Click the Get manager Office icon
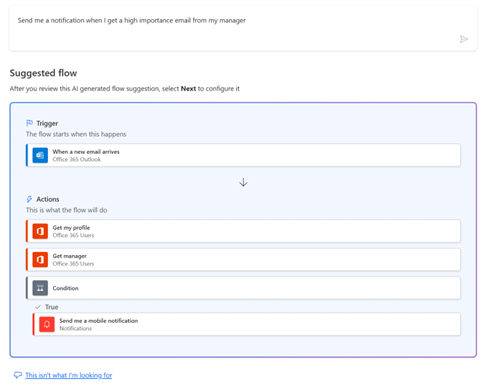489x391 pixels. coord(40,260)
